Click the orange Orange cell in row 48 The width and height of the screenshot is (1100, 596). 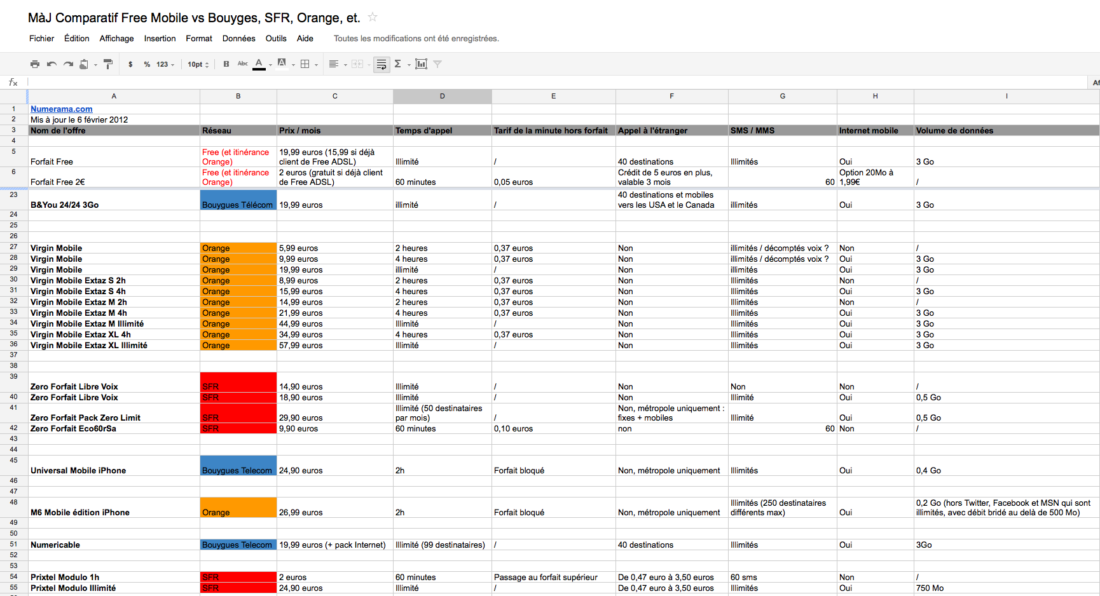[238, 508]
